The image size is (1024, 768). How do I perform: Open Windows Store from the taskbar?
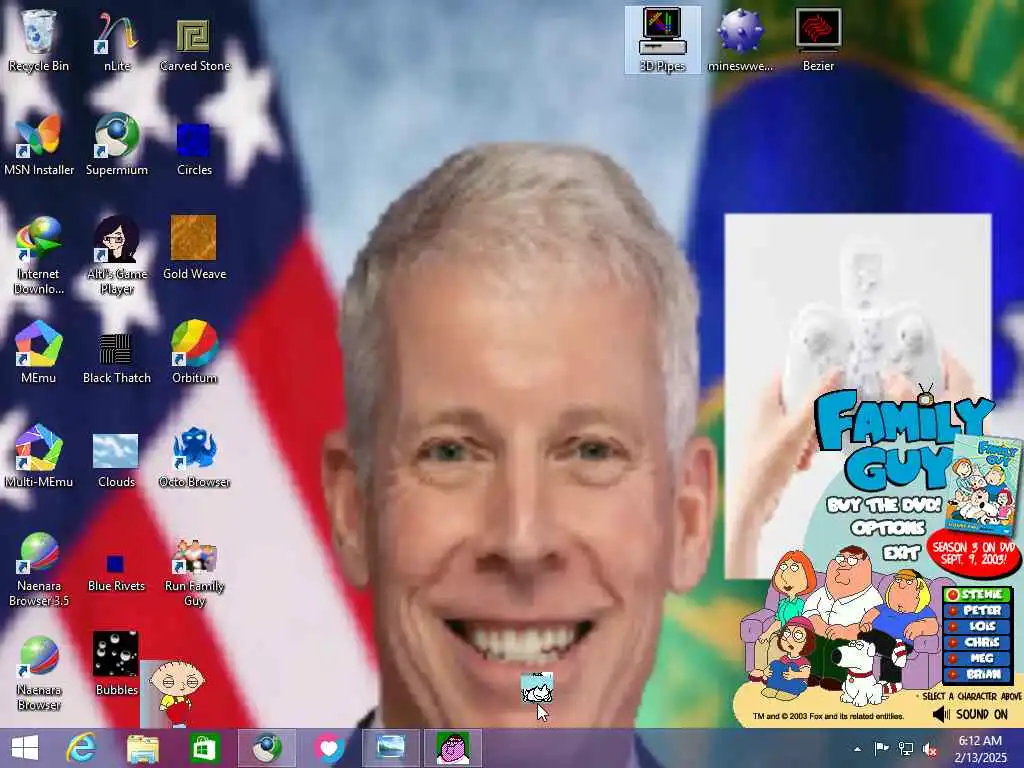(x=204, y=748)
